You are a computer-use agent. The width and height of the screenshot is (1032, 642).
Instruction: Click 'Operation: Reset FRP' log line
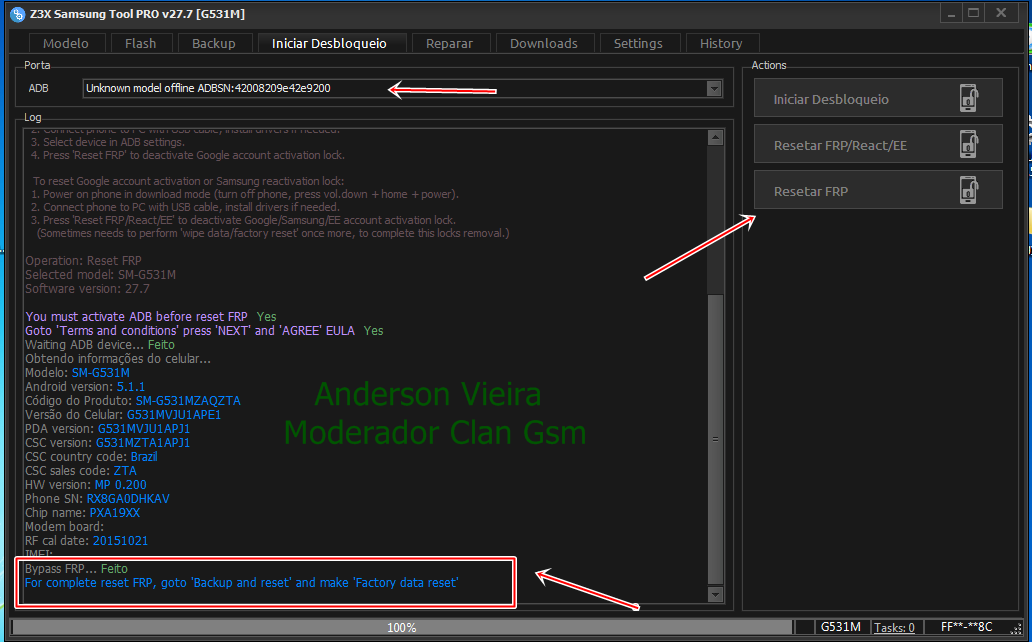pyautogui.click(x=84, y=261)
